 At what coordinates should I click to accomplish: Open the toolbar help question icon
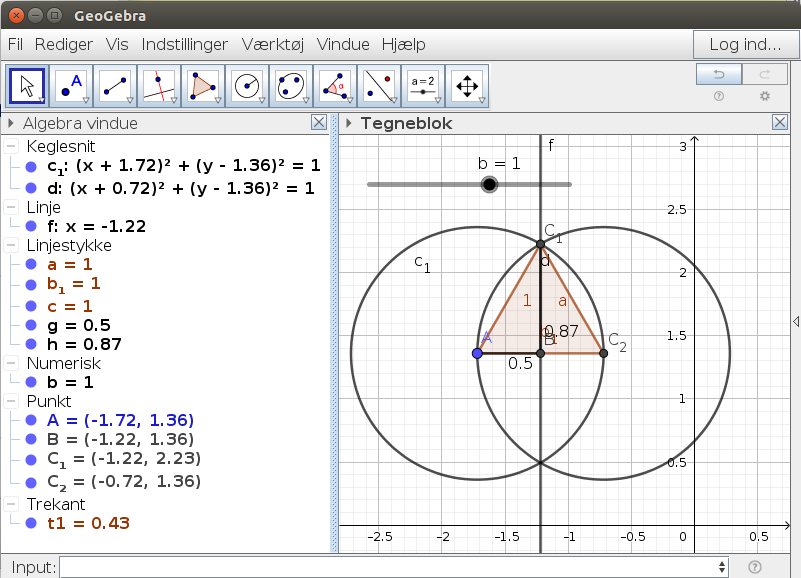[x=719, y=96]
